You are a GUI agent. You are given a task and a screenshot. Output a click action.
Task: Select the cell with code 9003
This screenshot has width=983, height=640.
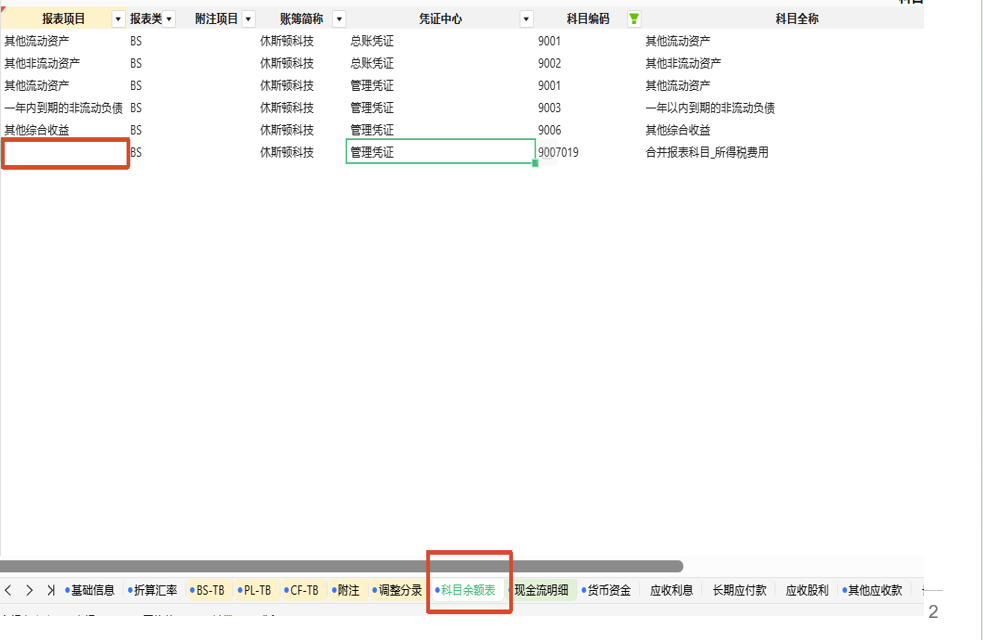(x=549, y=108)
